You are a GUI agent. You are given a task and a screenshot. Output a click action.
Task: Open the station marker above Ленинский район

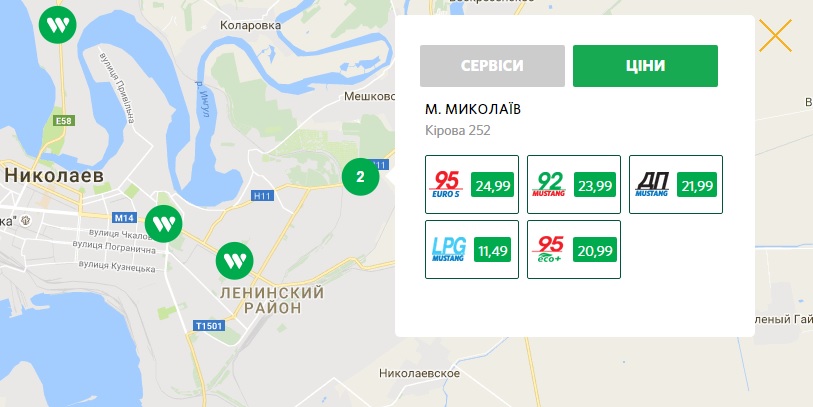[x=234, y=260]
